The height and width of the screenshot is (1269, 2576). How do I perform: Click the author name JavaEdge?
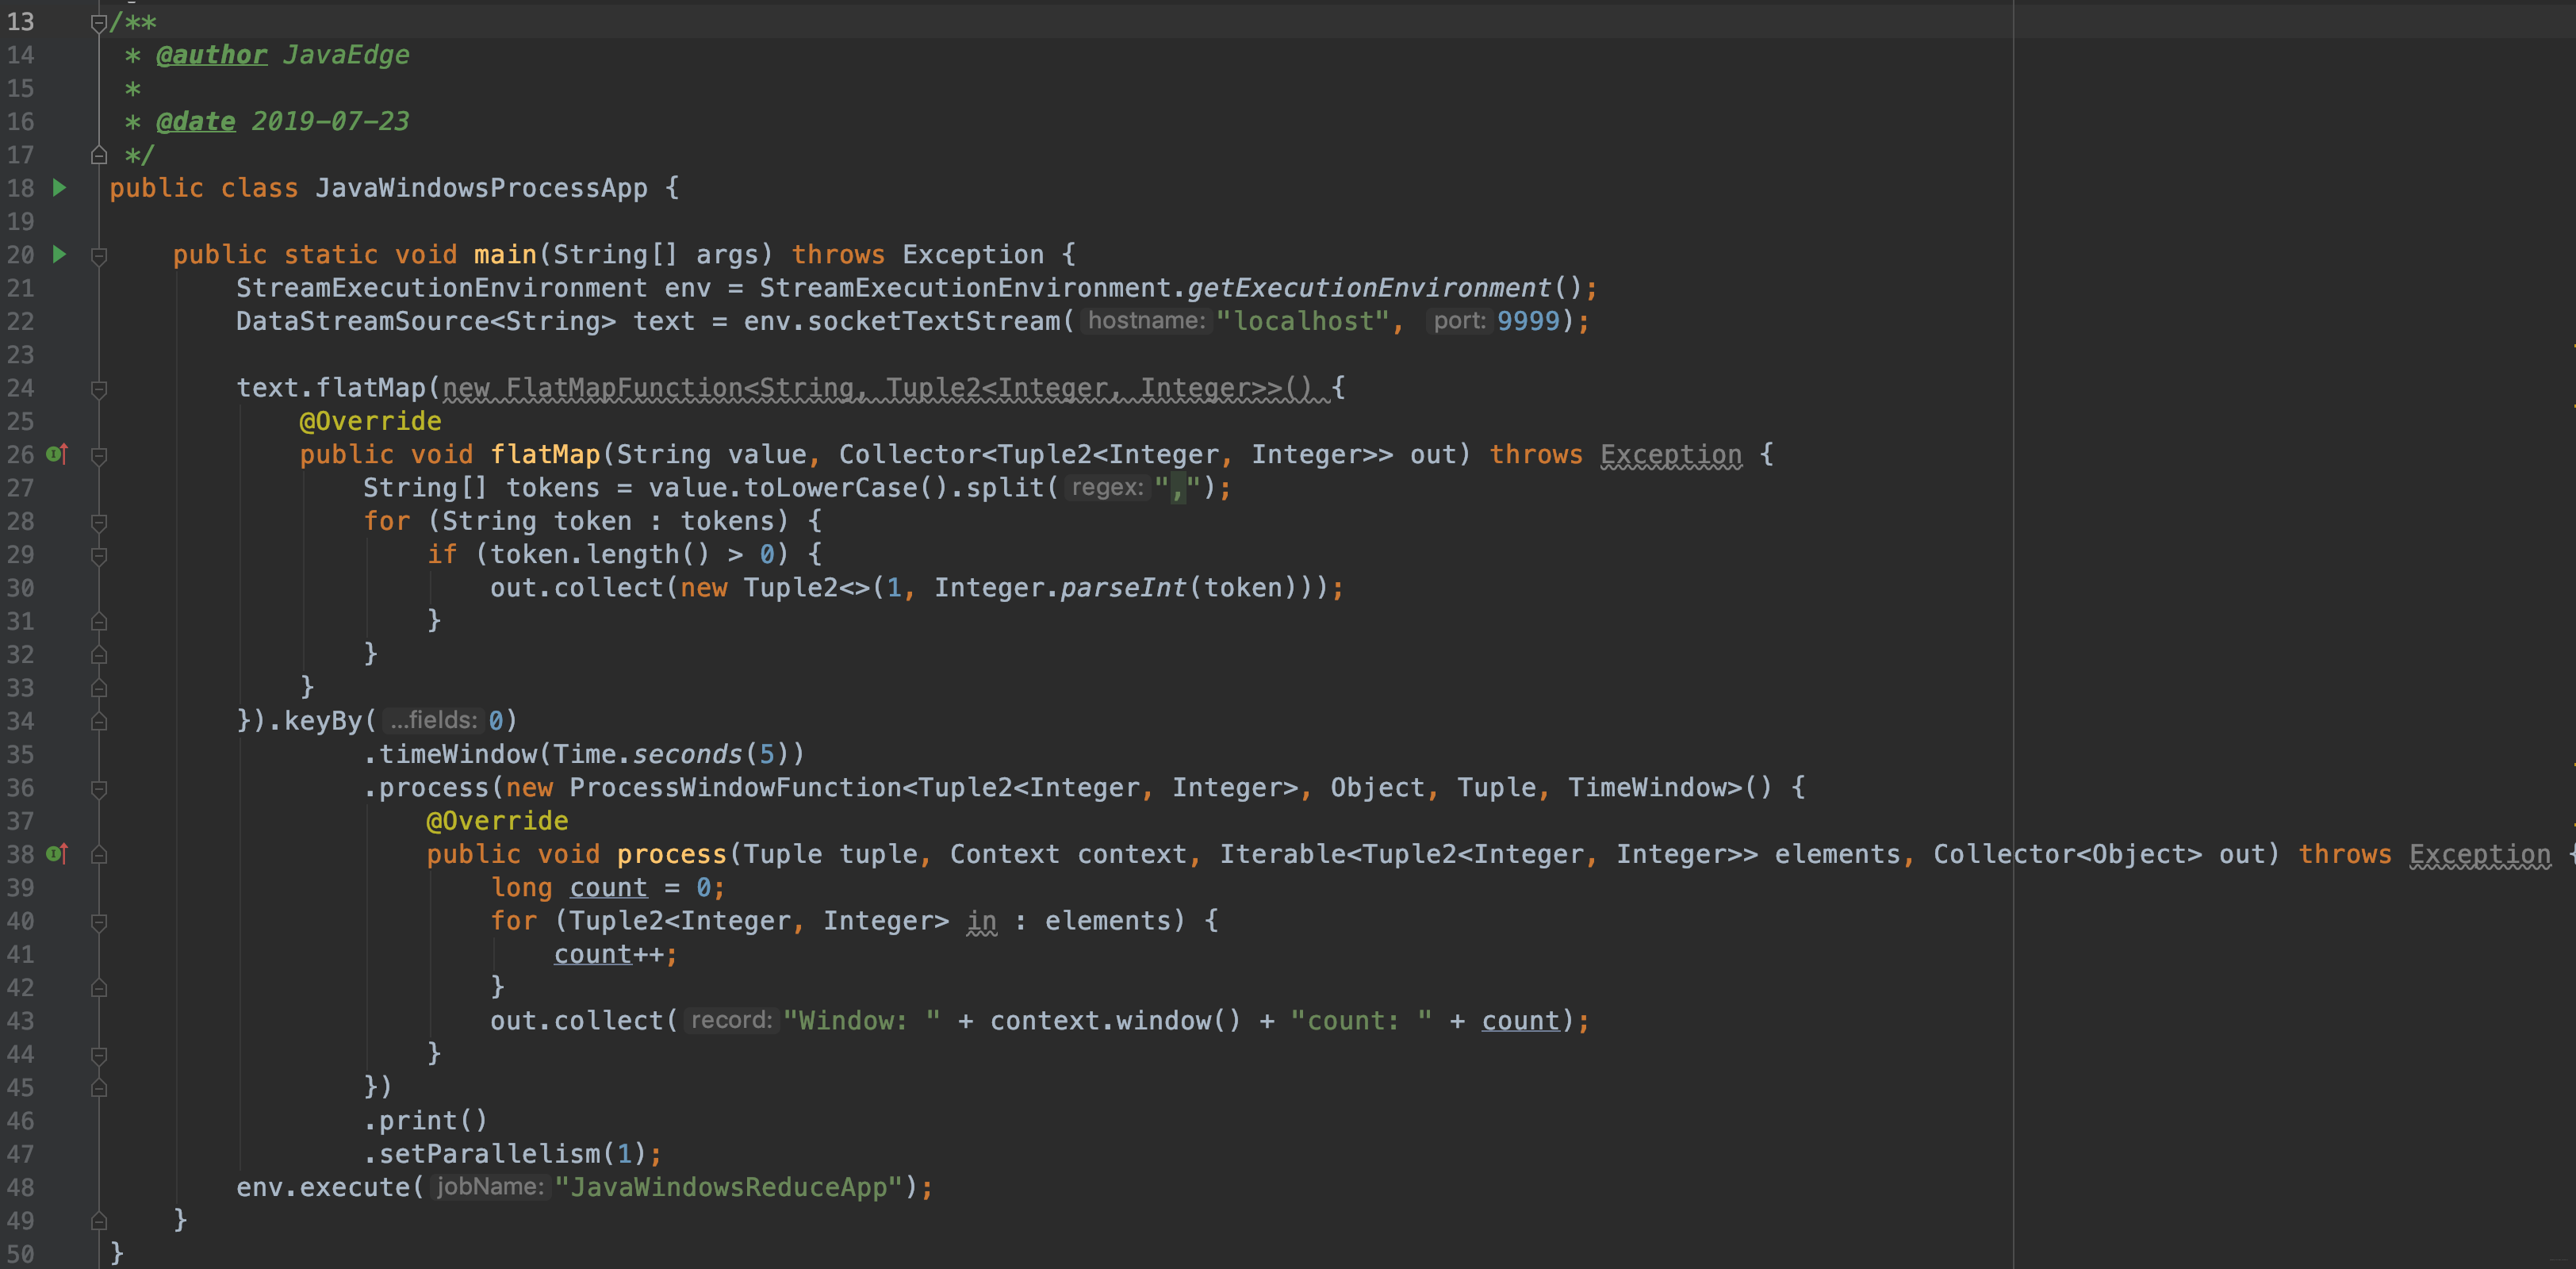[x=346, y=55]
